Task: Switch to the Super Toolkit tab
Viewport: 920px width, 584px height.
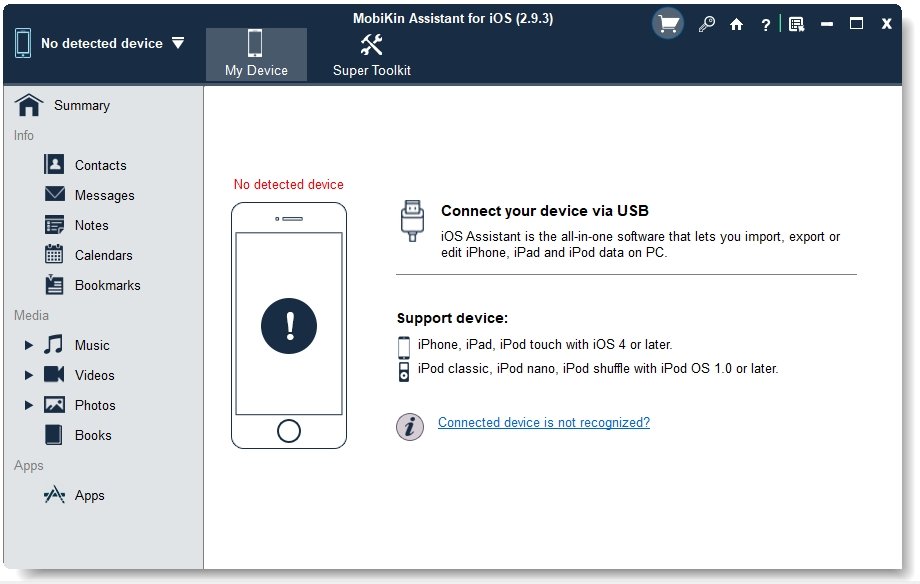Action: 372,54
